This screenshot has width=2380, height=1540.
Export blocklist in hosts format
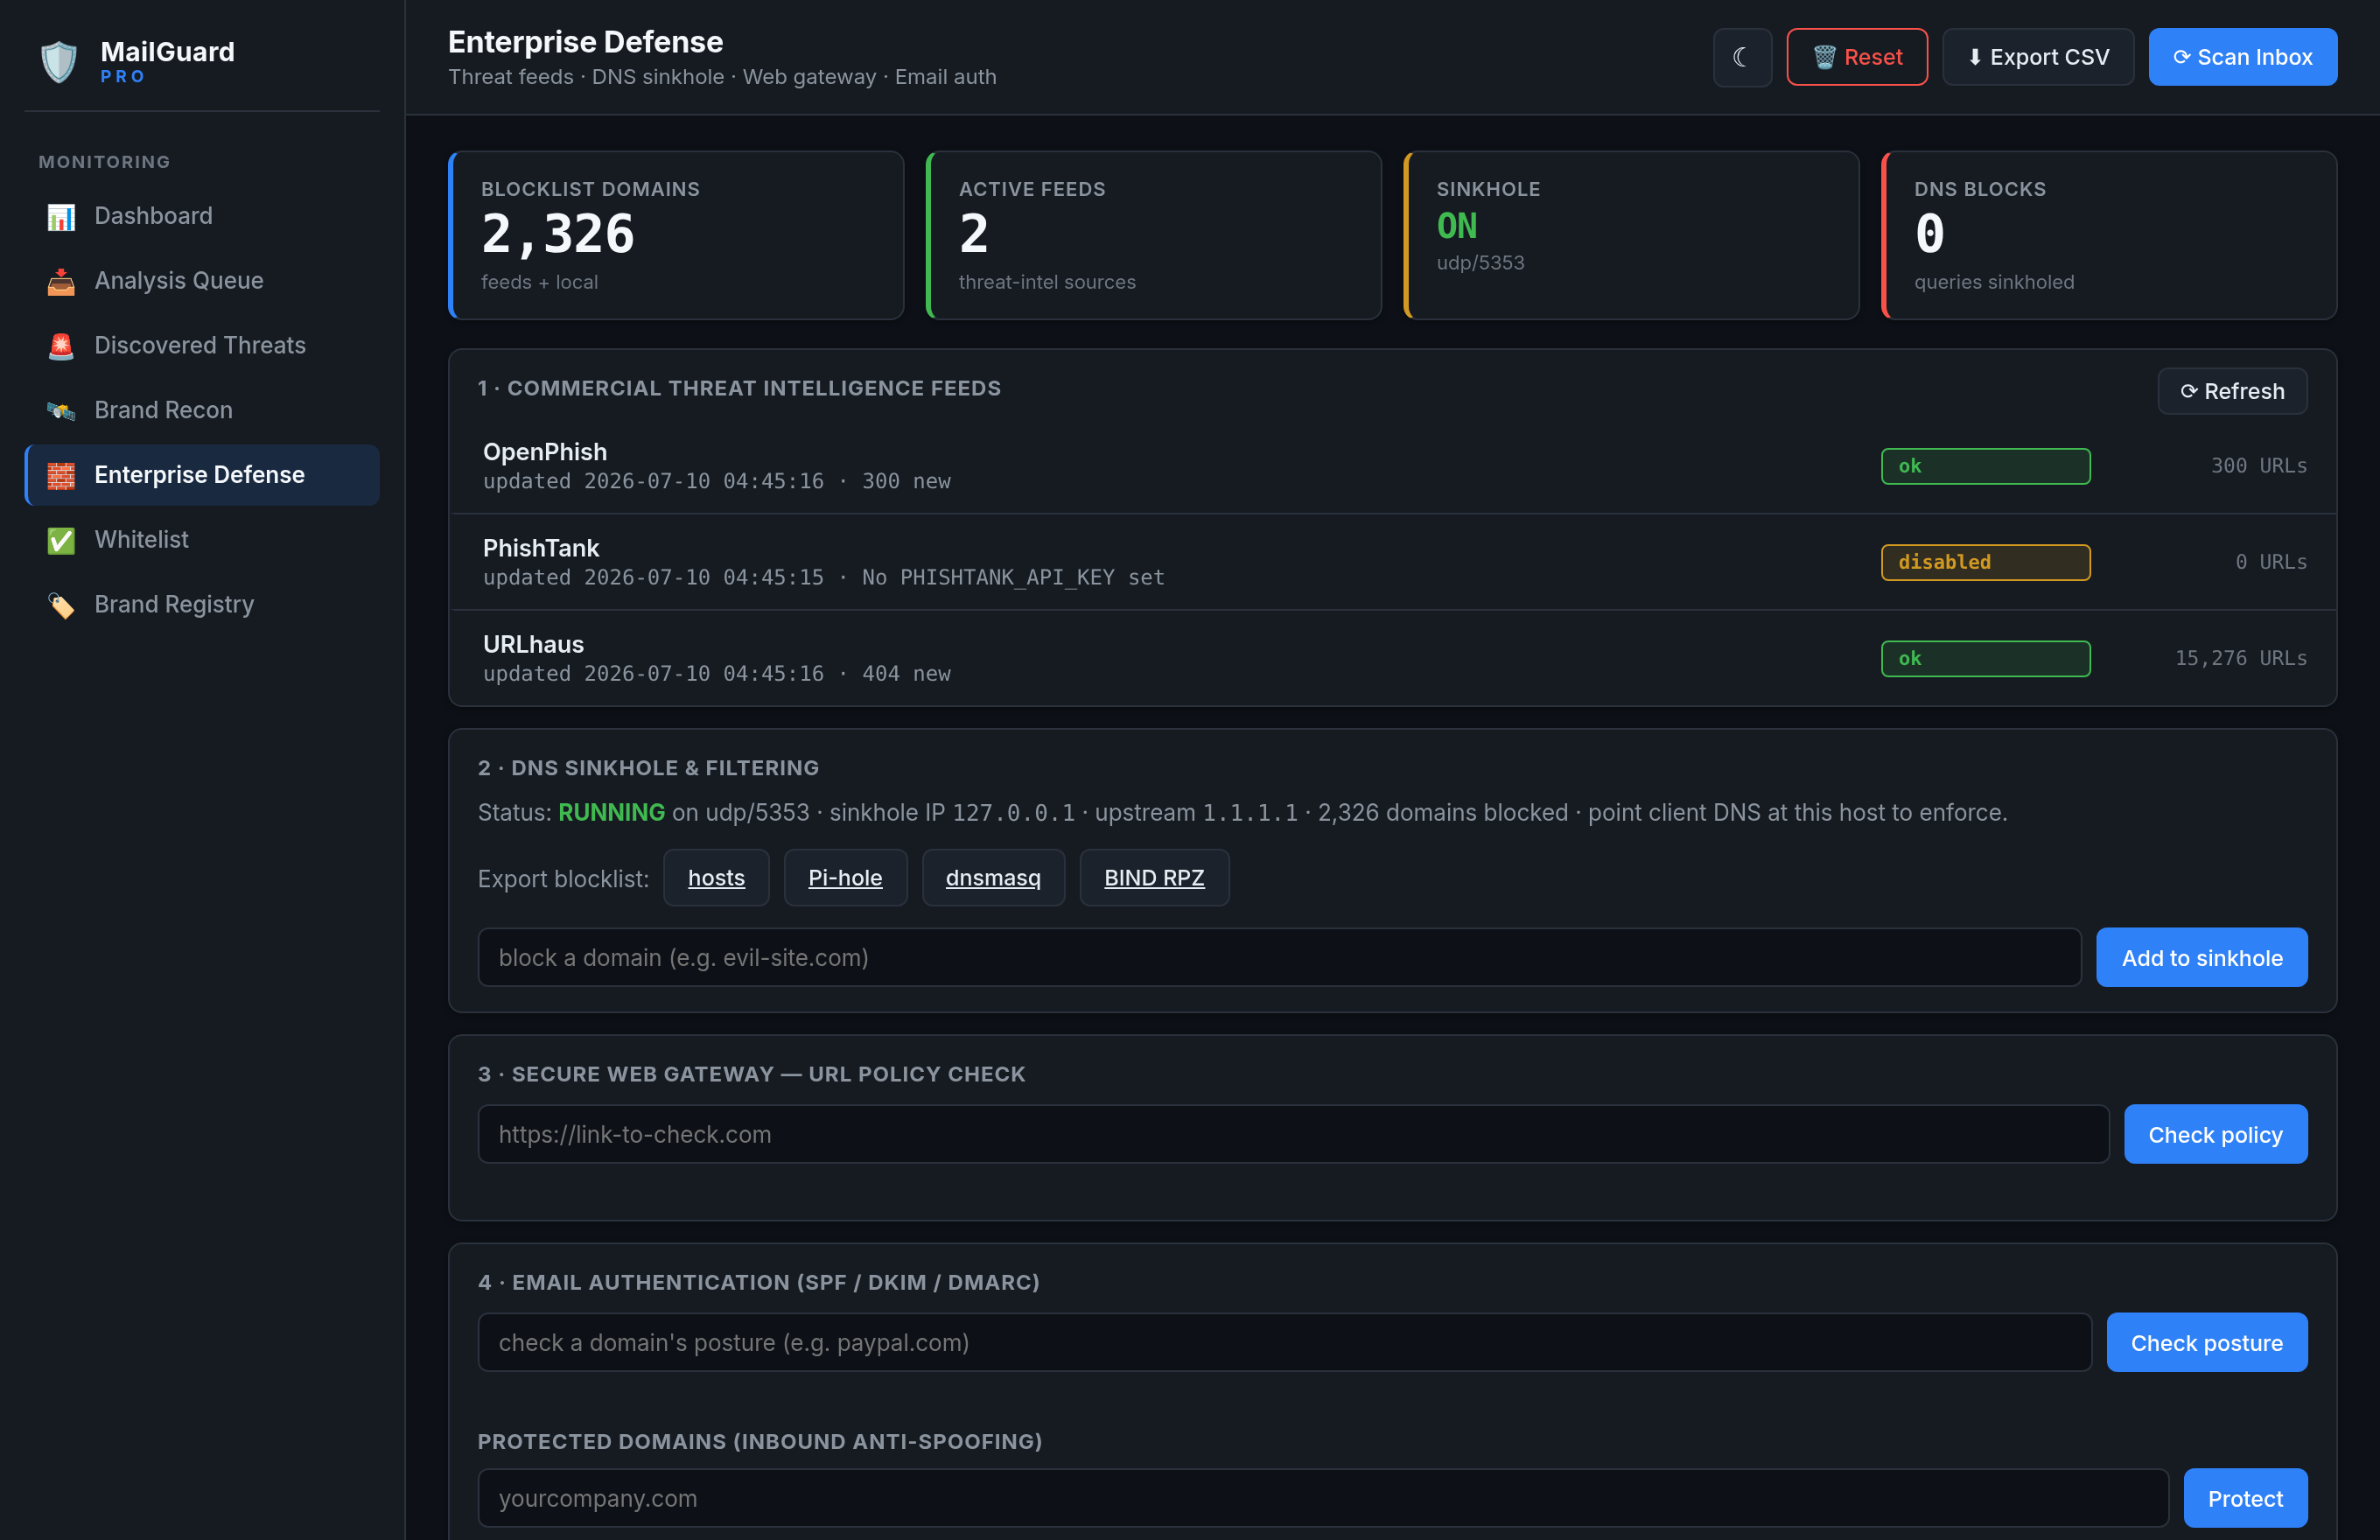[716, 878]
